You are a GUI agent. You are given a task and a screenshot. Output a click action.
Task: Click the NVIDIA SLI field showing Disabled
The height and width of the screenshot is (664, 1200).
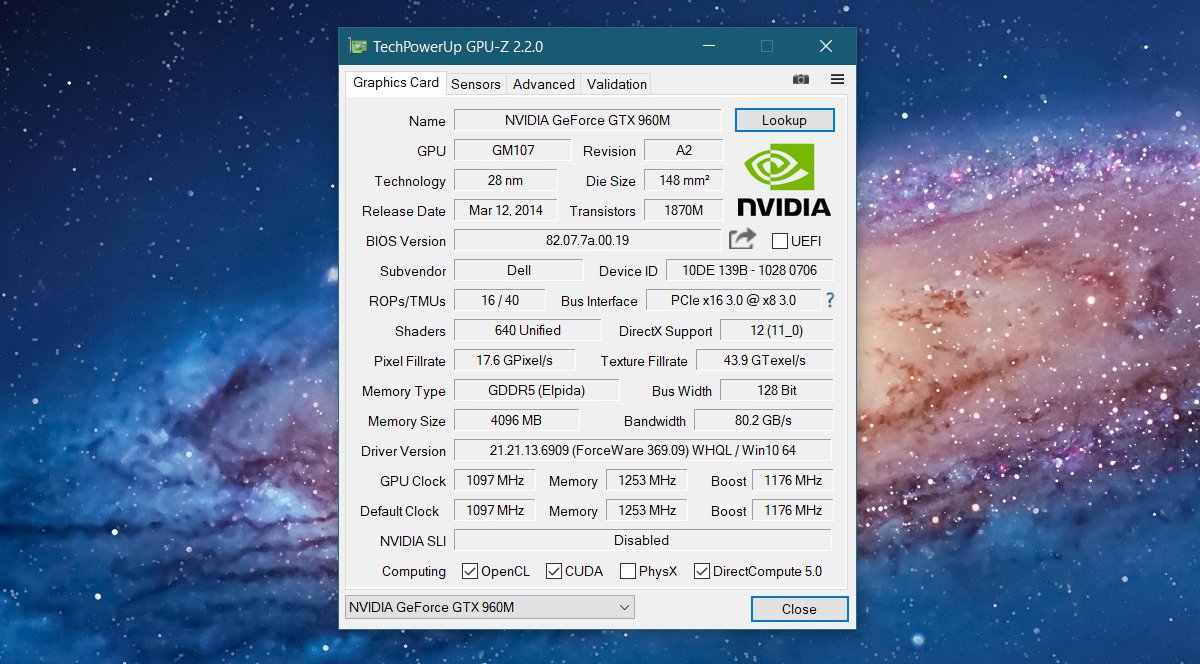(x=642, y=540)
